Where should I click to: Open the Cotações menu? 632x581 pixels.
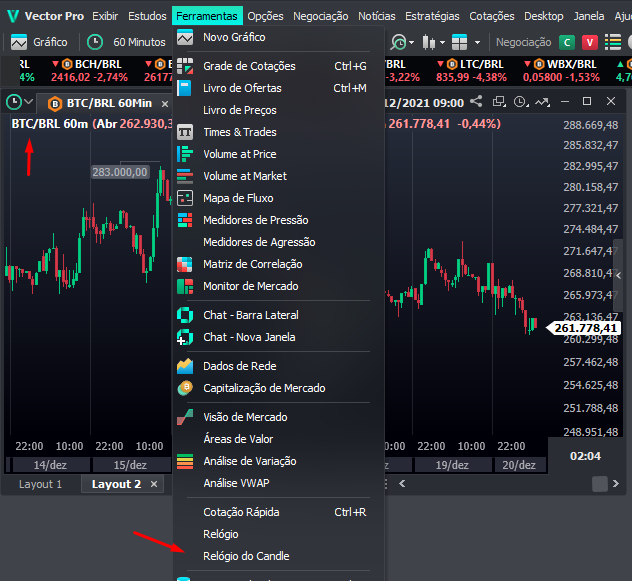click(492, 16)
